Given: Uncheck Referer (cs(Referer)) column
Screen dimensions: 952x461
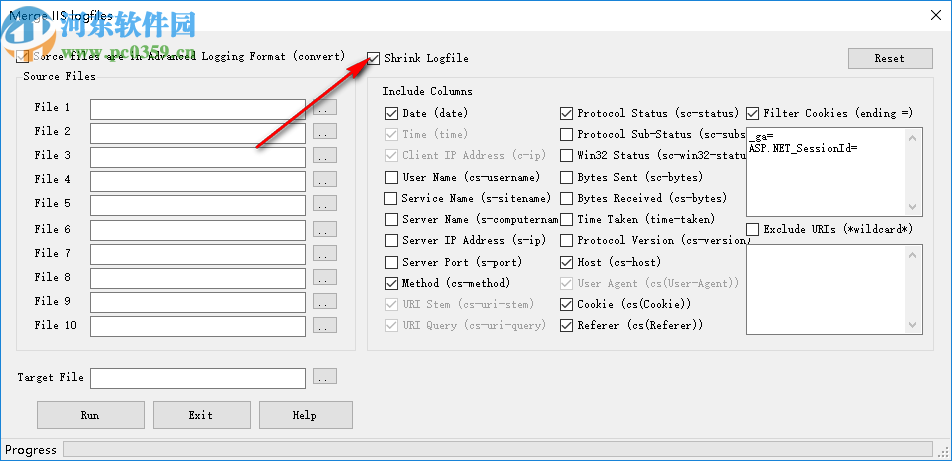Looking at the screenshot, I should pyautogui.click(x=566, y=326).
